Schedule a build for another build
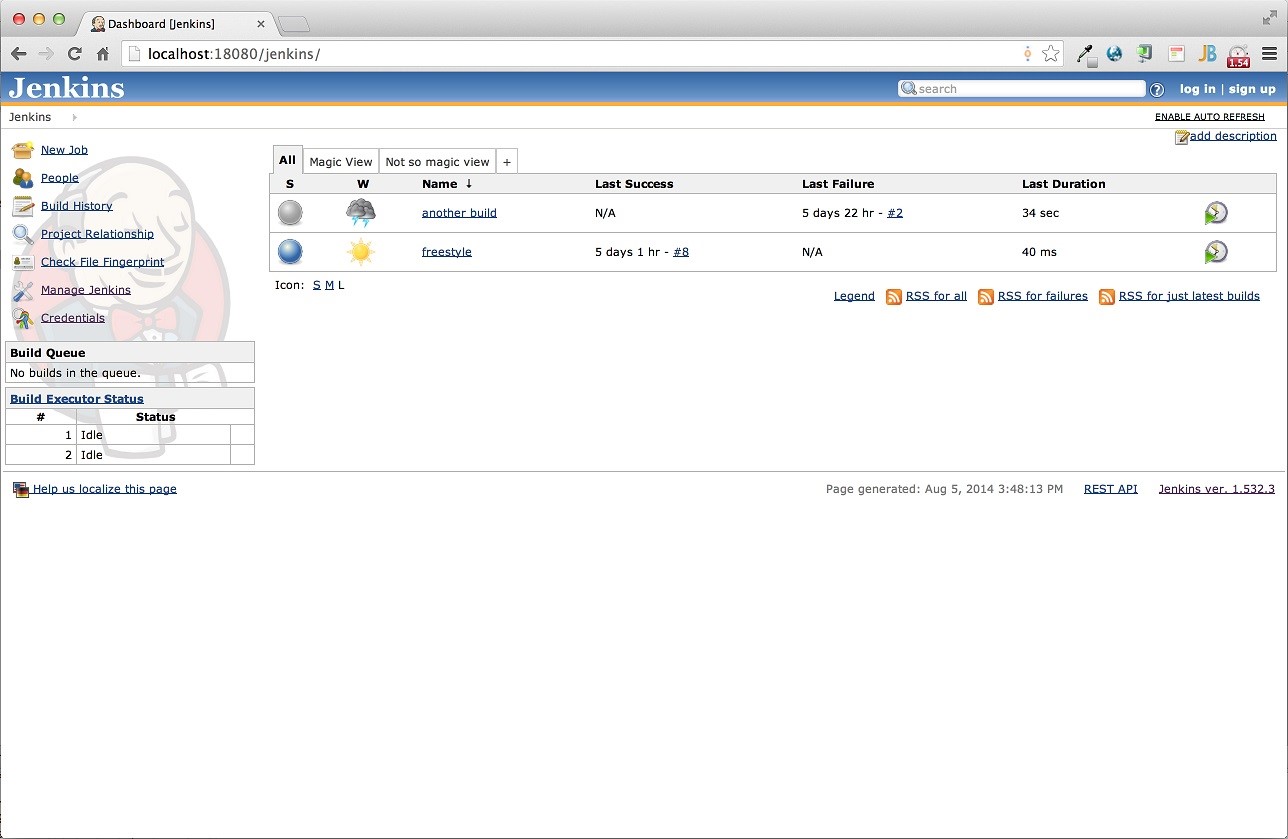 tap(1216, 213)
